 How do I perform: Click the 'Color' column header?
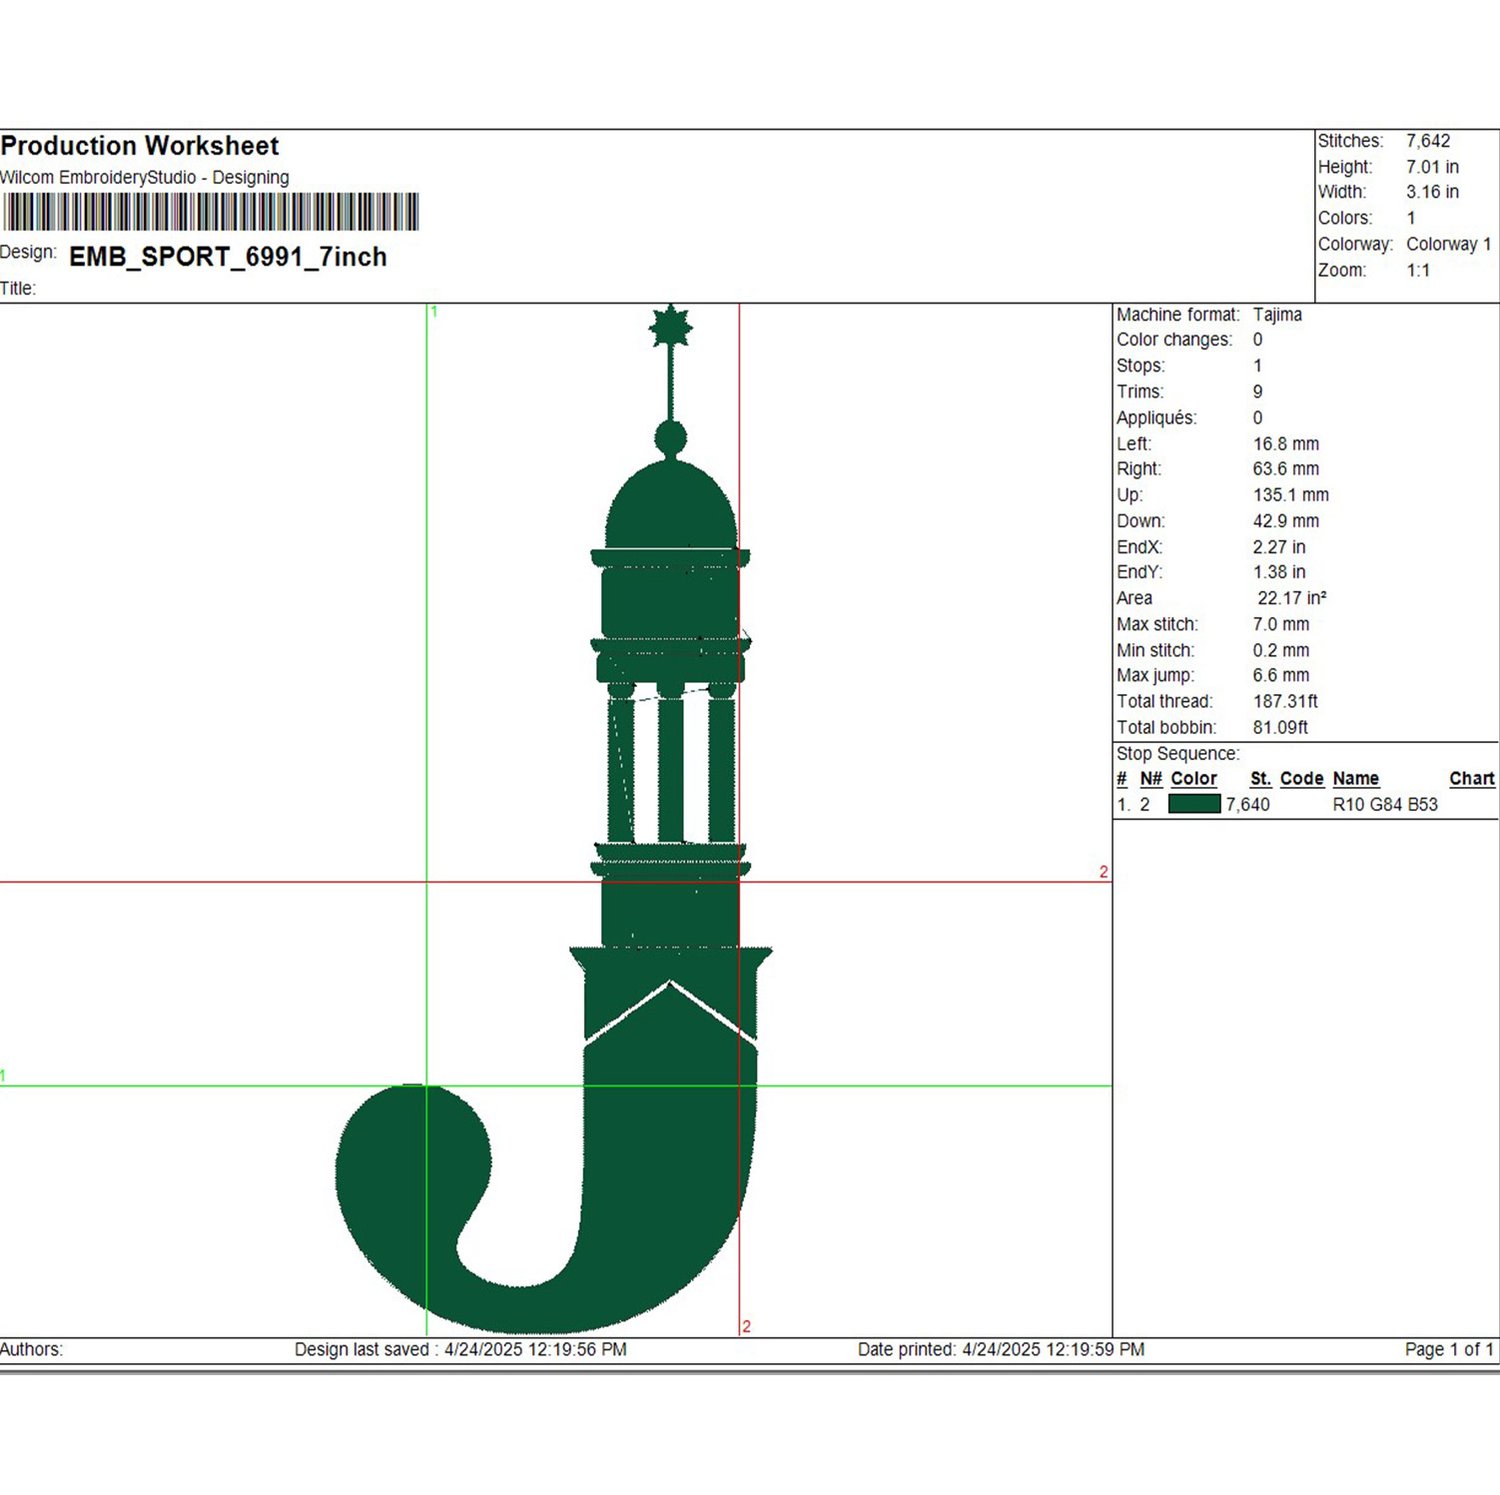tap(1194, 779)
